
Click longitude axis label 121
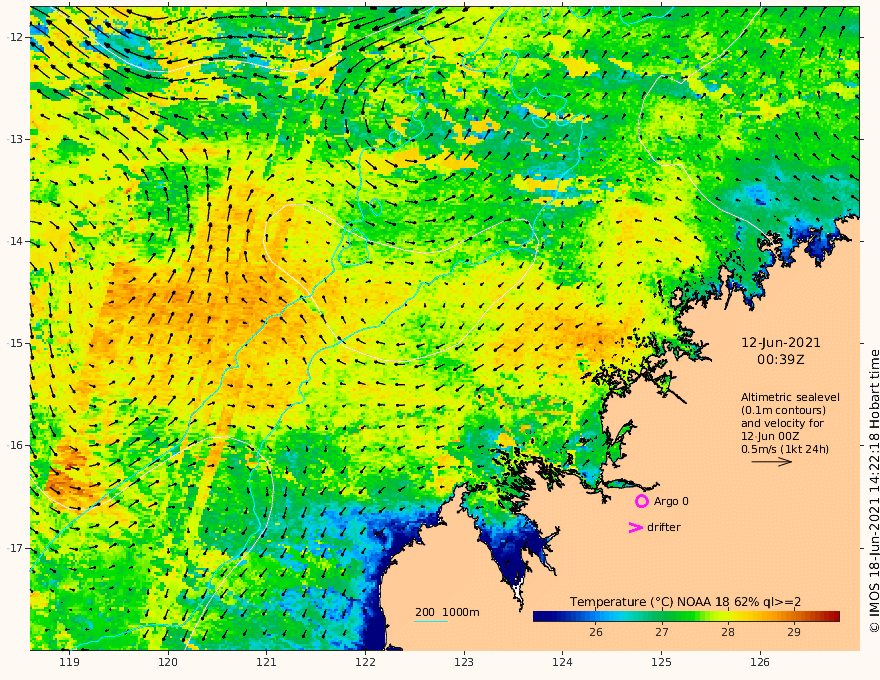point(267,662)
